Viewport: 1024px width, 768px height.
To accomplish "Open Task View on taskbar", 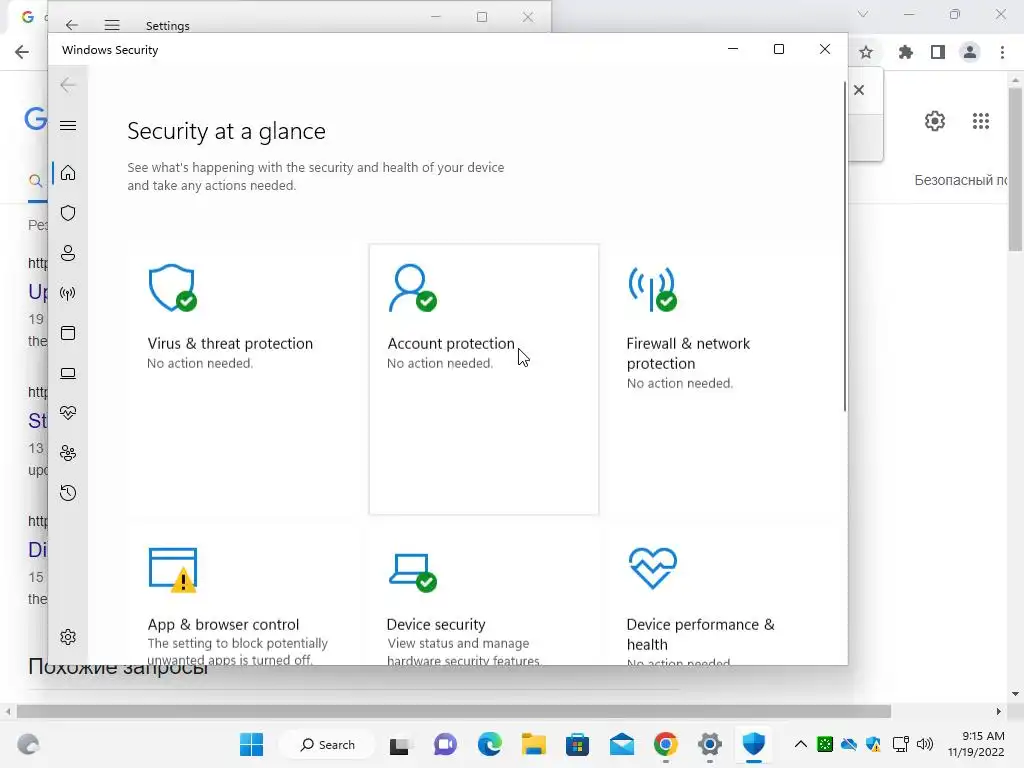I will [x=400, y=745].
